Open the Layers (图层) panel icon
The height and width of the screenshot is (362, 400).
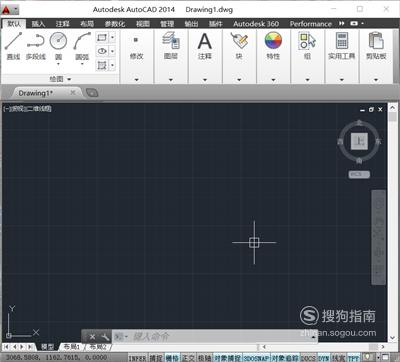(171, 46)
